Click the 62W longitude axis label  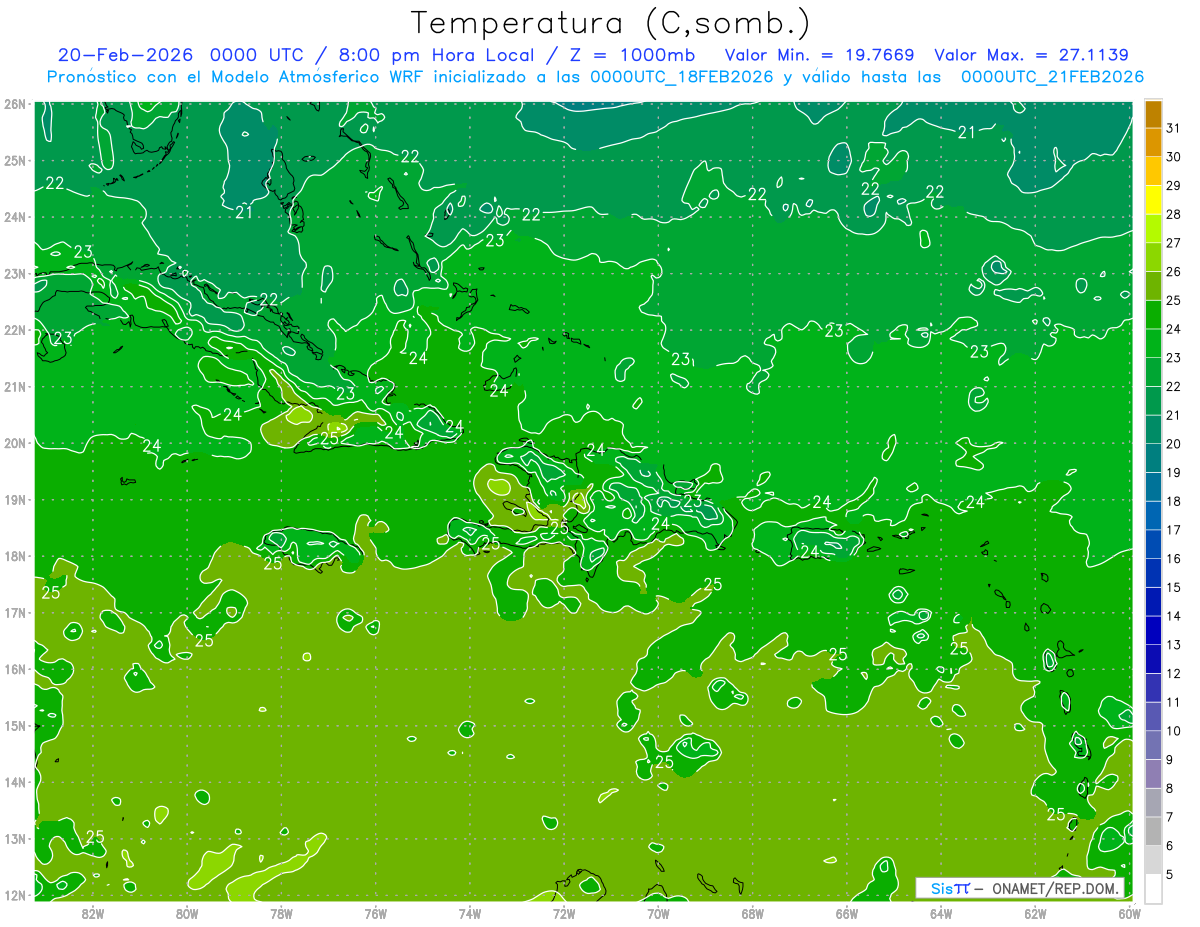(x=1035, y=913)
